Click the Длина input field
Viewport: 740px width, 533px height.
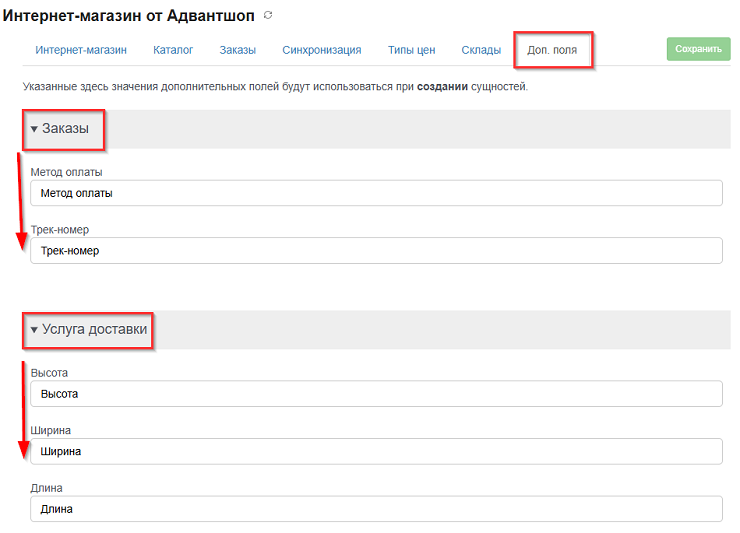376,509
